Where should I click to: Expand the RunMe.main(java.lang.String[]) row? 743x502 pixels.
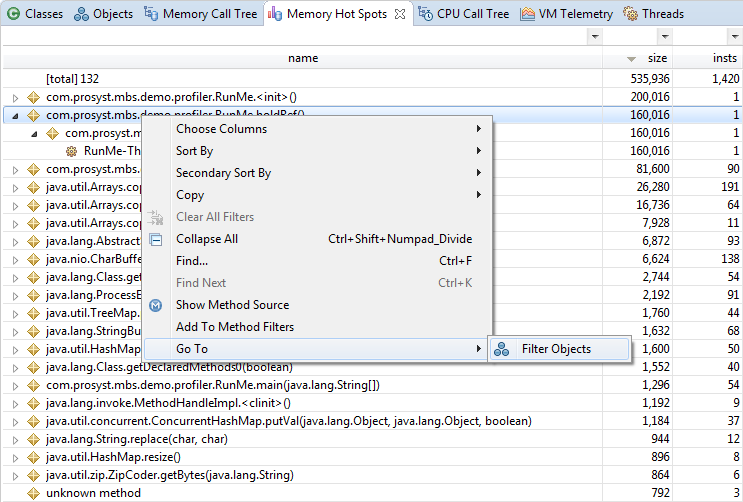pyautogui.click(x=15, y=385)
